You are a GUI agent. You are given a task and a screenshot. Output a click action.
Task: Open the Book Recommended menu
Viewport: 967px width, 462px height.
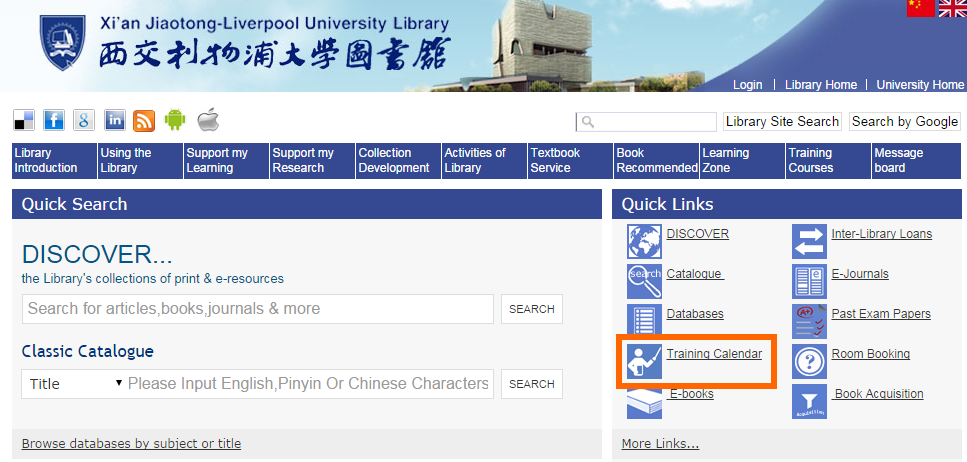[x=657, y=161]
